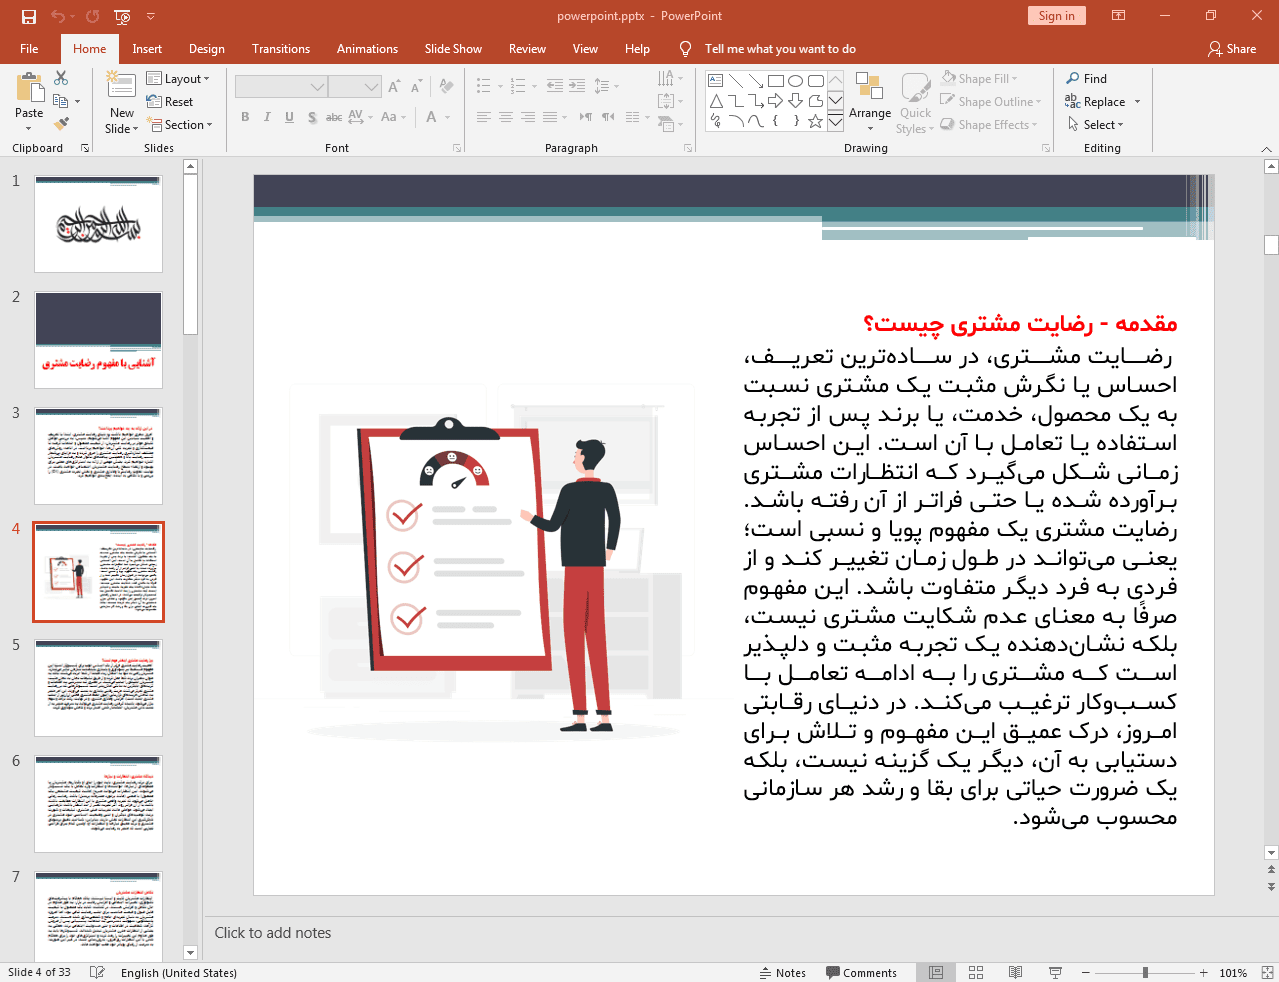Switch to Reading View
The width and height of the screenshot is (1279, 982).
(1015, 972)
